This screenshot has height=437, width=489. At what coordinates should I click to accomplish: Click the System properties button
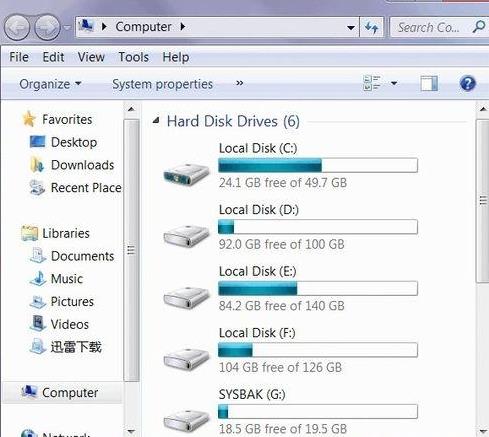tap(162, 84)
